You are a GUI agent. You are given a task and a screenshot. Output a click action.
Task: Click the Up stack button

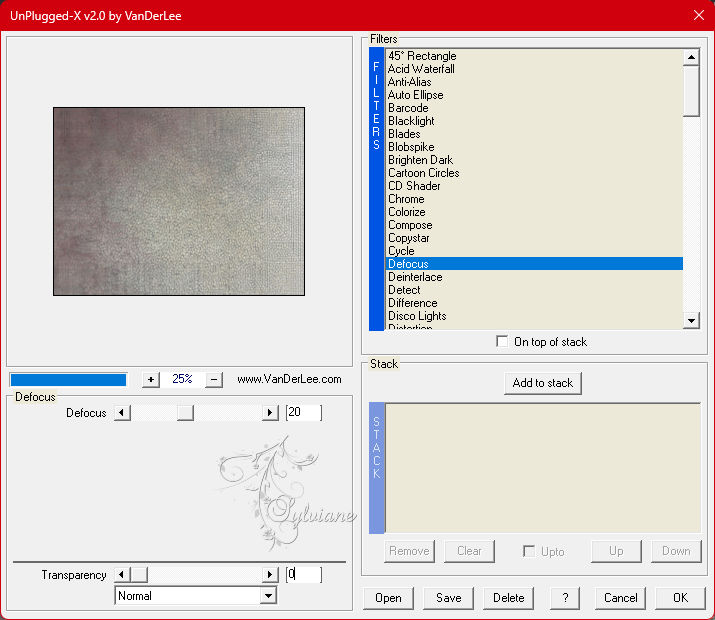(x=616, y=551)
